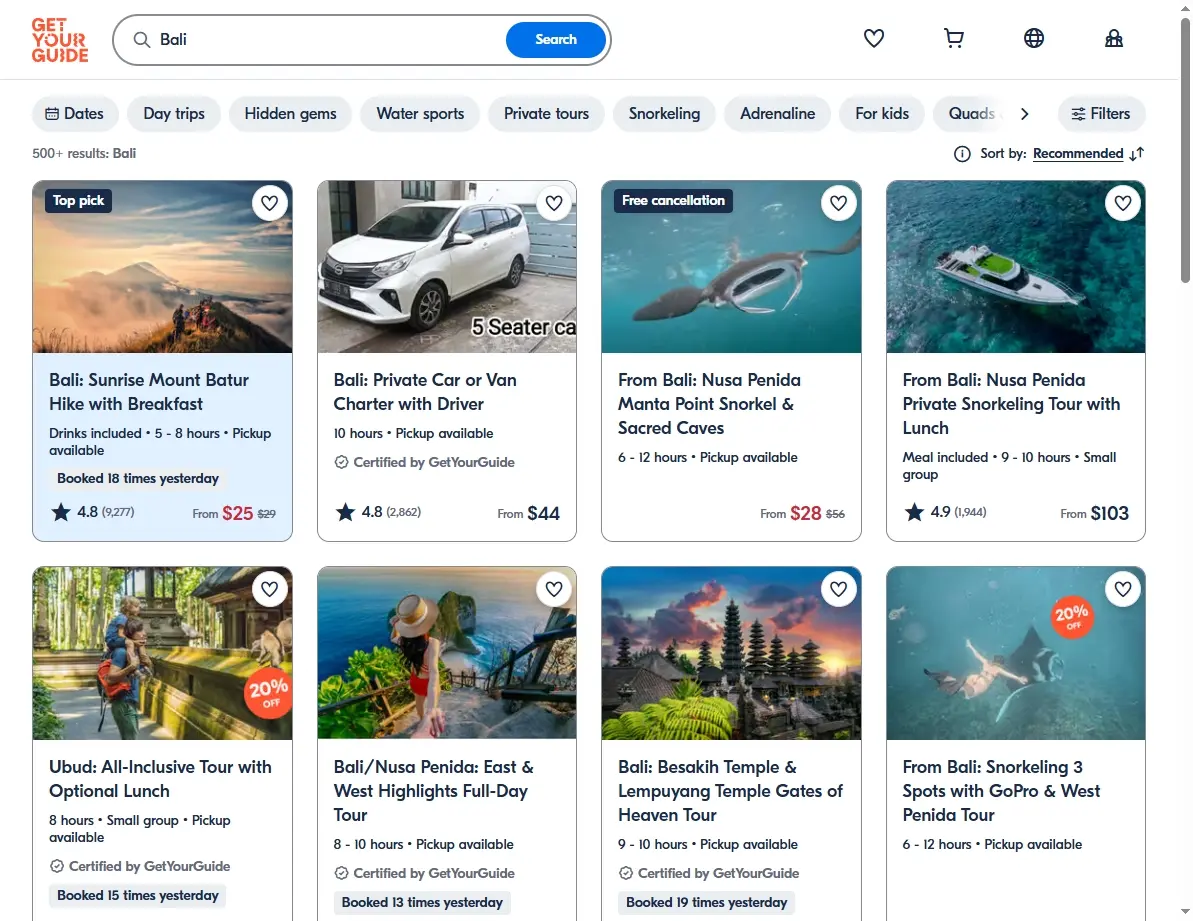Image resolution: width=1193 pixels, height=921 pixels.
Task: Click the 500+ results: Bali text
Action: (x=84, y=154)
